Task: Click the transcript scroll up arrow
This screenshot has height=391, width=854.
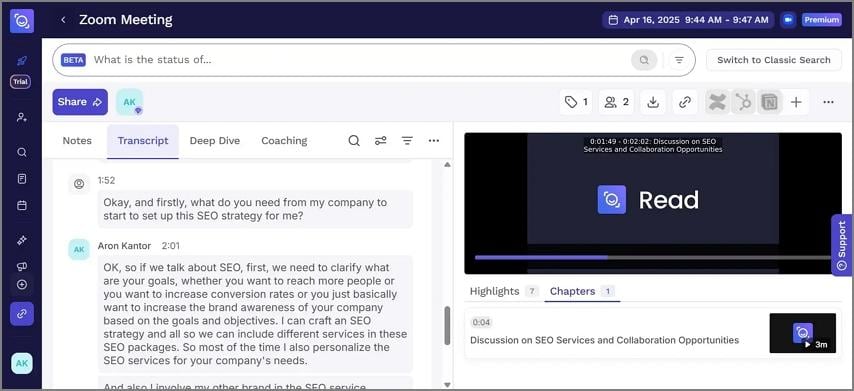Action: click(447, 164)
